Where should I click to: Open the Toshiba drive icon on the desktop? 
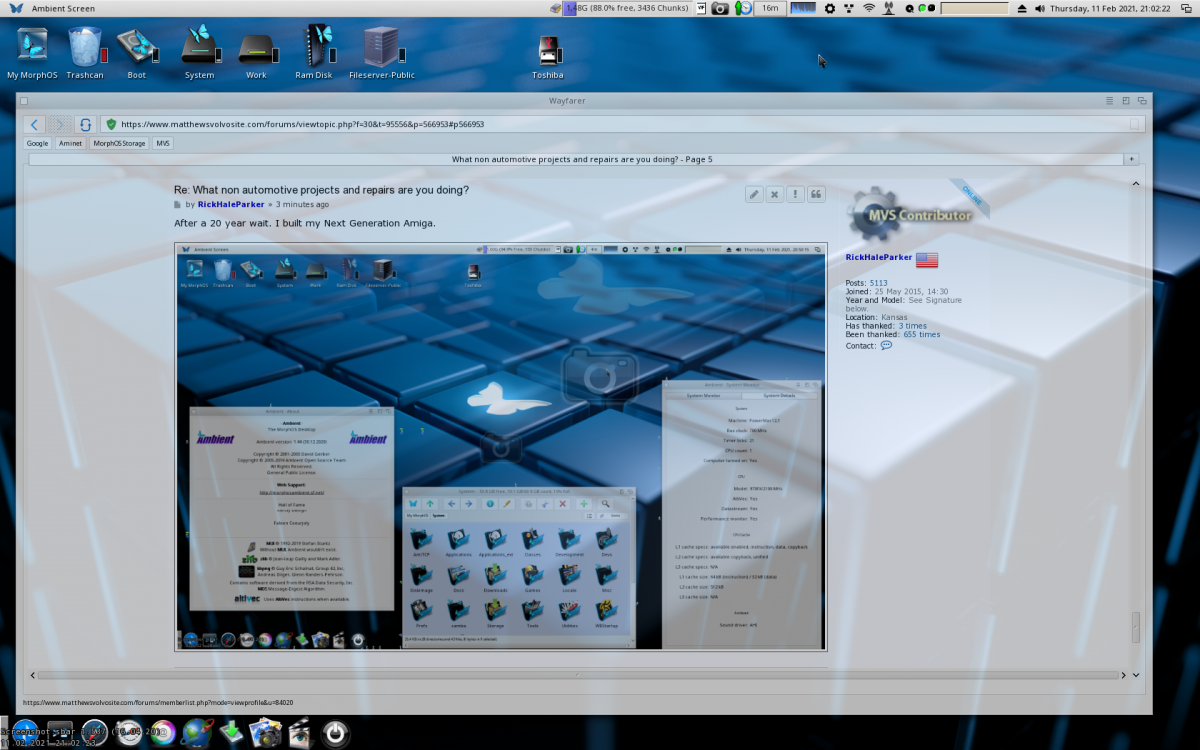[x=548, y=50]
